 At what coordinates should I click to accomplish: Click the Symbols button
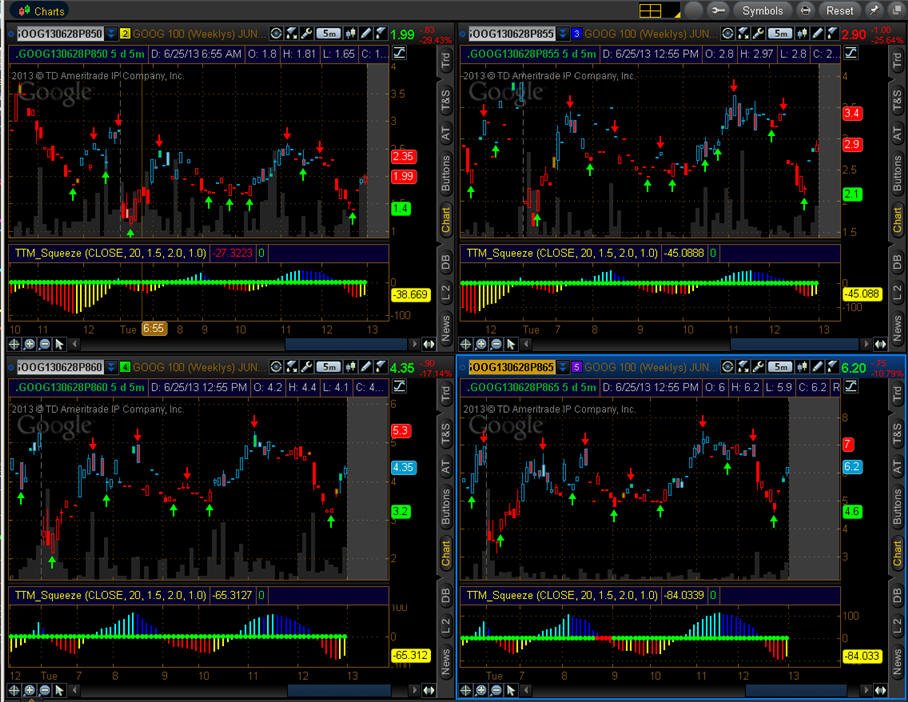[x=762, y=10]
